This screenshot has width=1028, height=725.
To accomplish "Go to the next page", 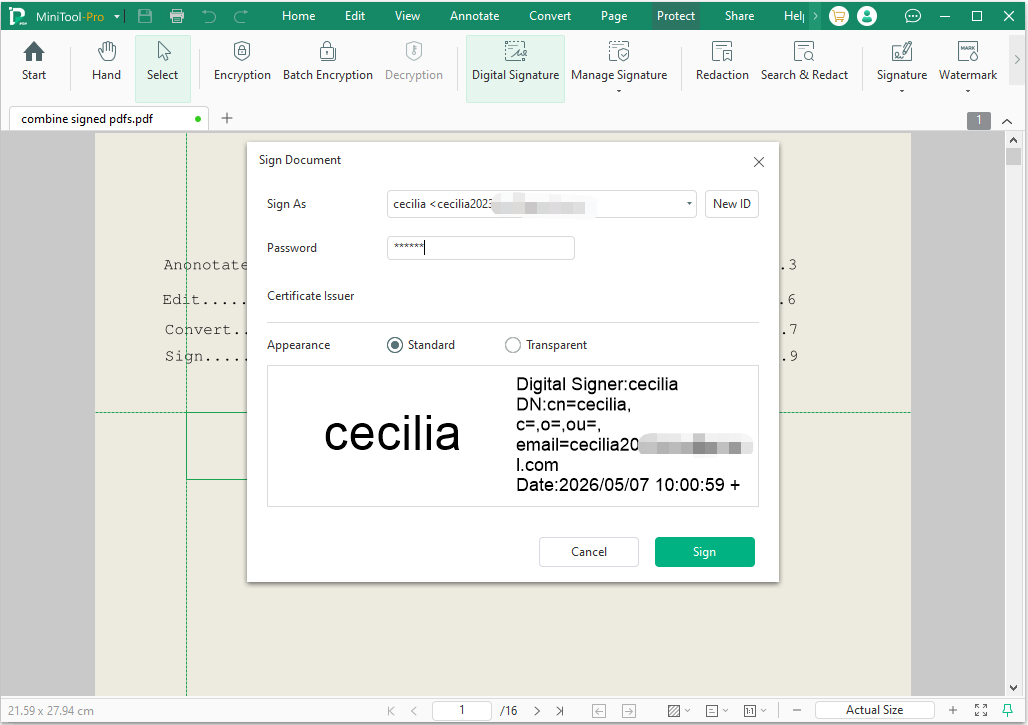I will tap(537, 711).
